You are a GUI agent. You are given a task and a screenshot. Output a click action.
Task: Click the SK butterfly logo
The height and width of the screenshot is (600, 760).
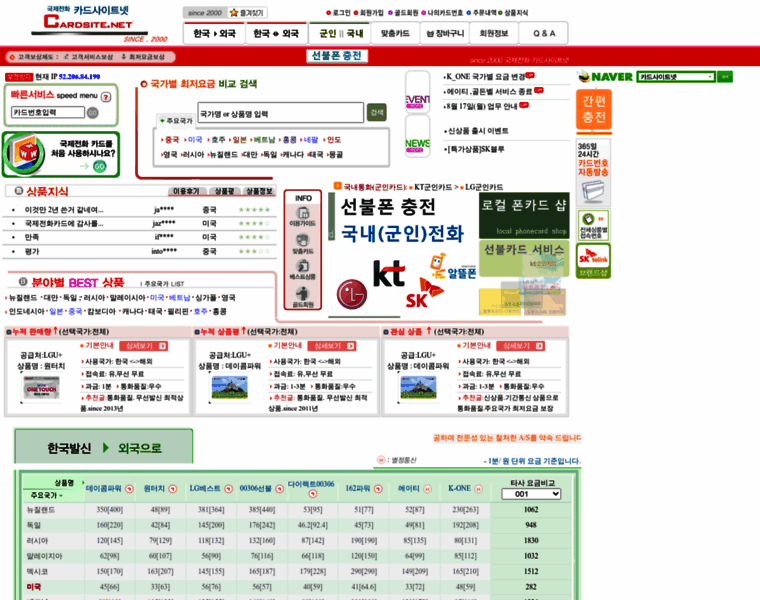pyautogui.click(x=423, y=293)
